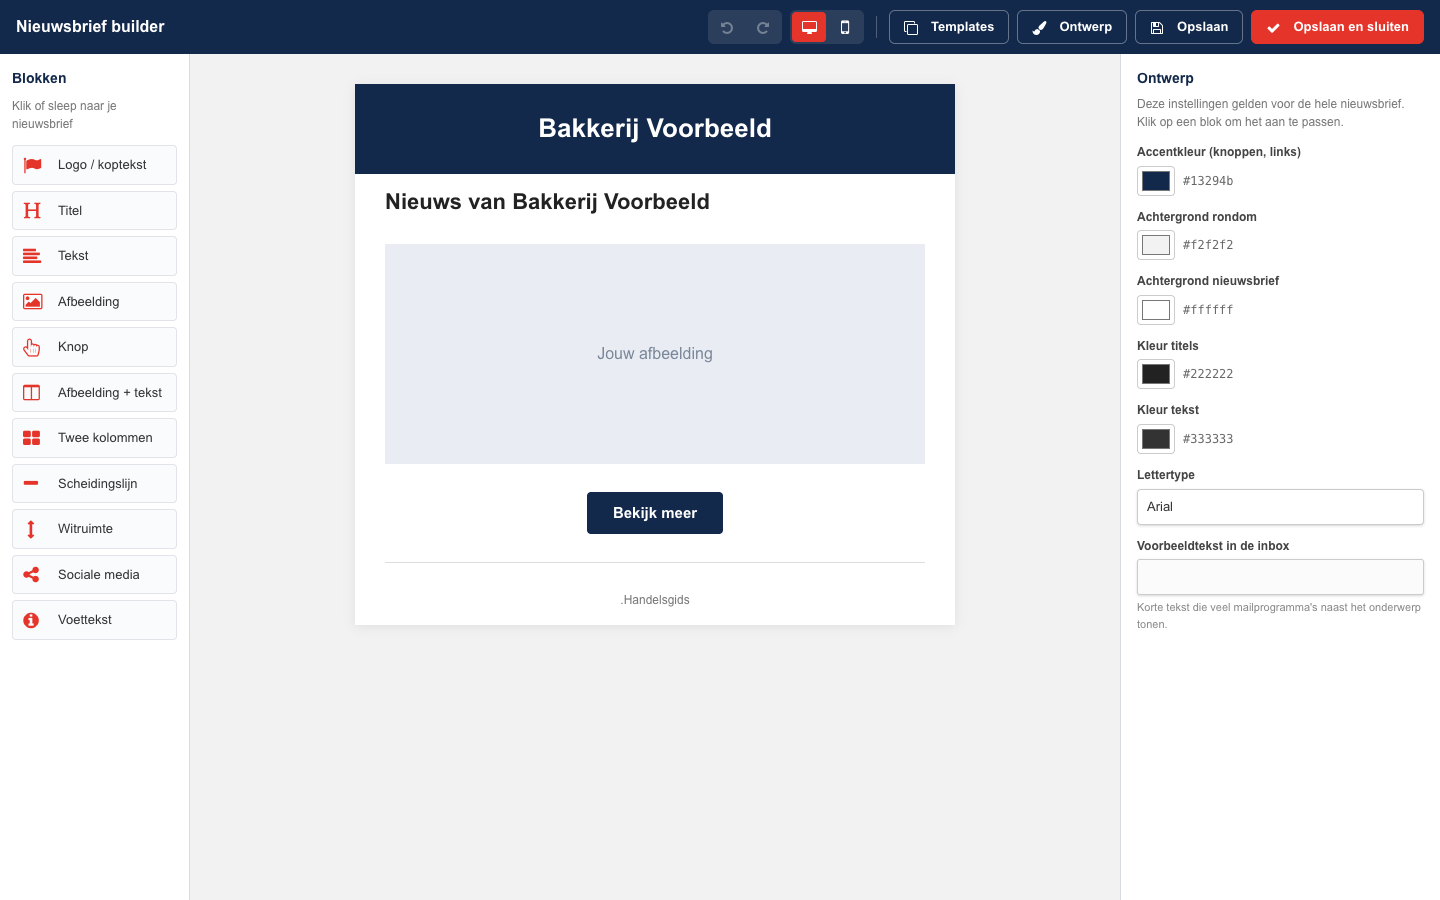
Task: Click the #f2f2f2 color value
Action: point(1208,245)
